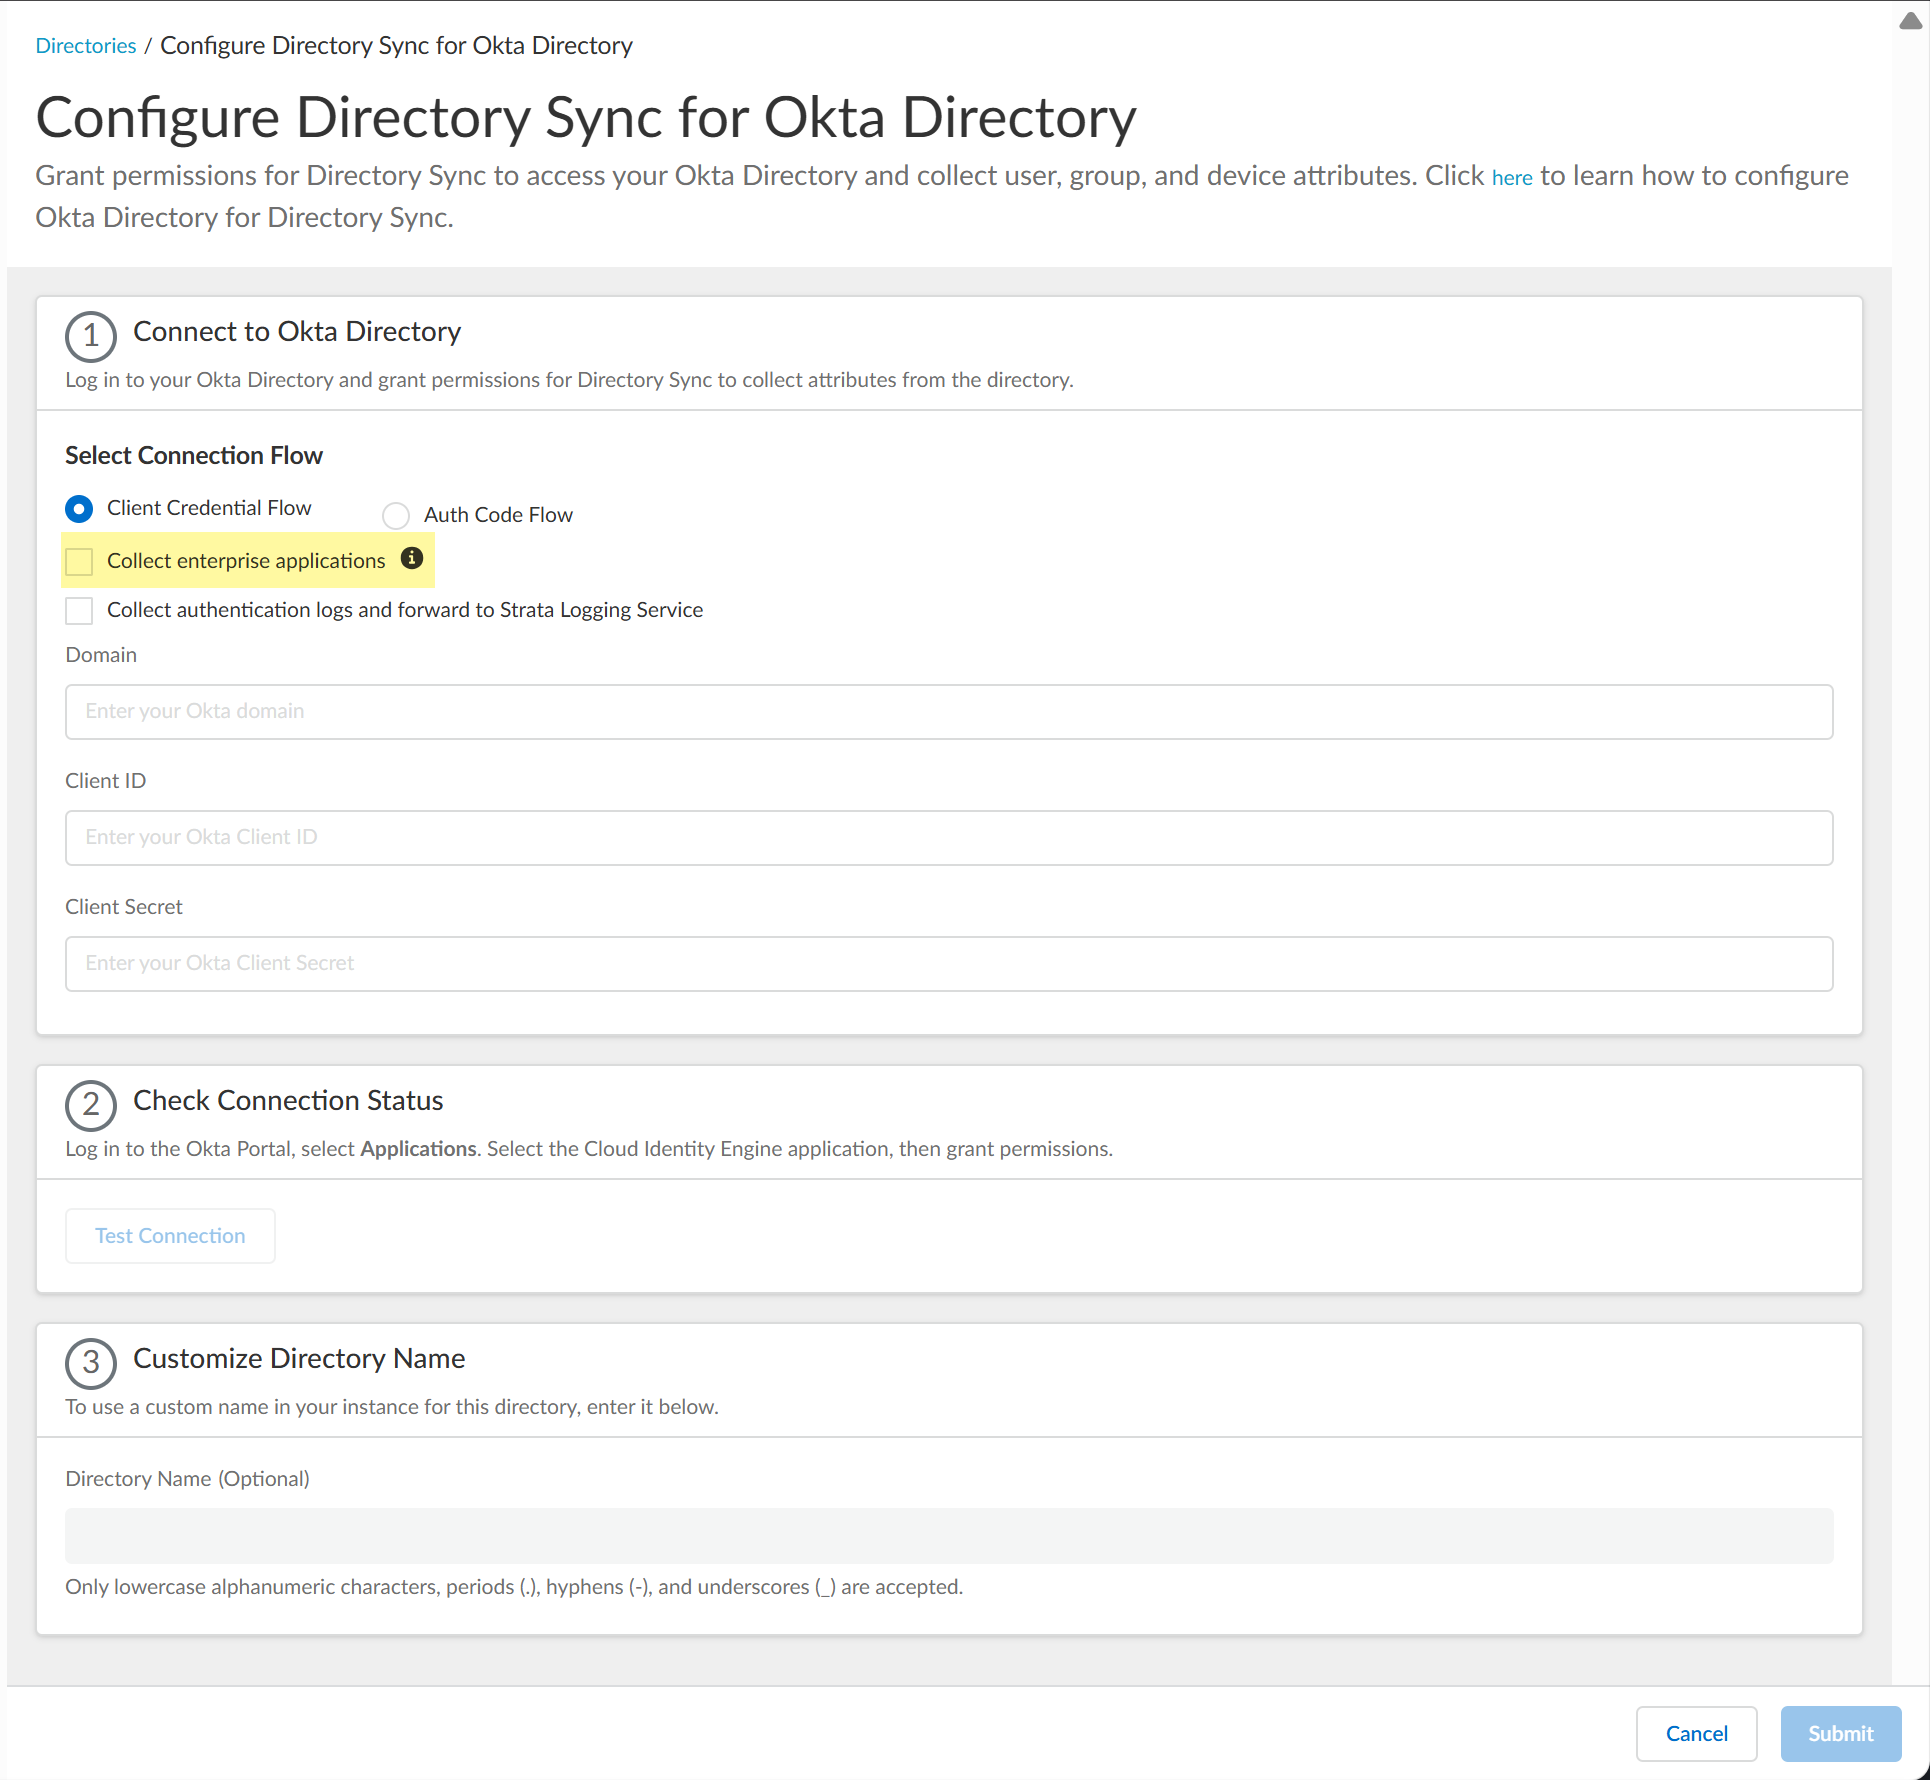Check Collect authentication logs checkbox
The image size is (1930, 1780).
[x=79, y=610]
